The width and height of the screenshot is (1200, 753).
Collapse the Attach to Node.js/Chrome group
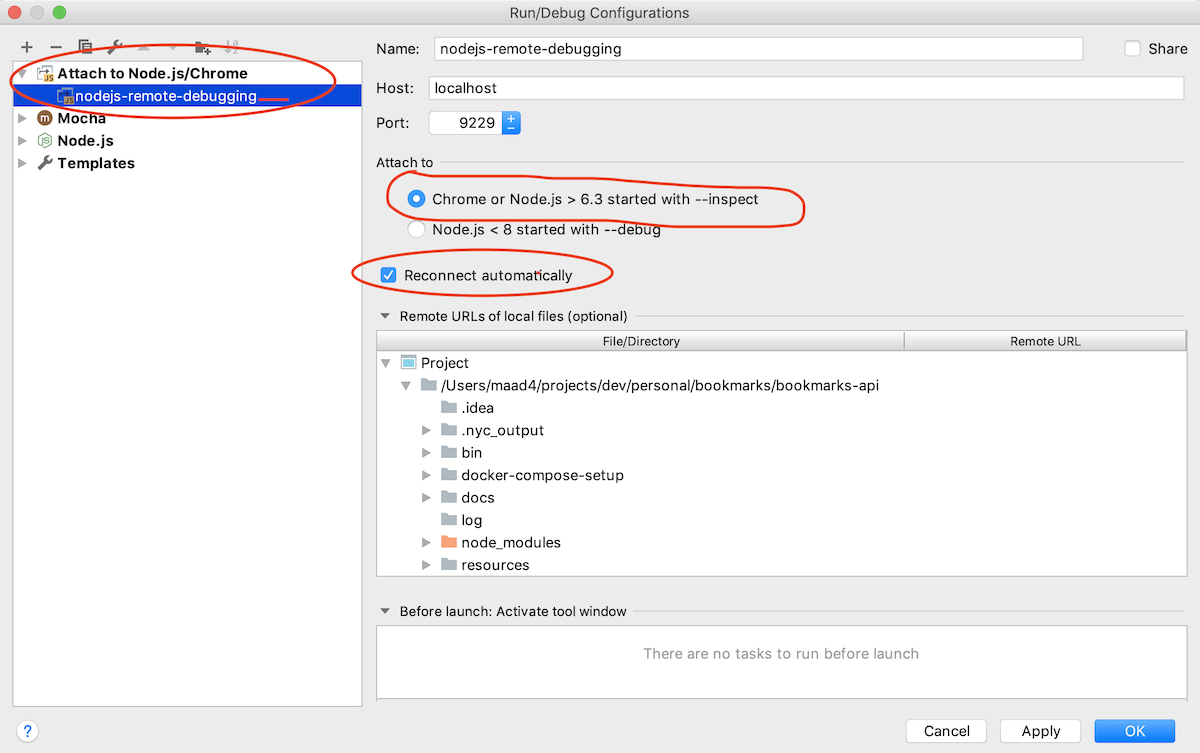pos(22,73)
